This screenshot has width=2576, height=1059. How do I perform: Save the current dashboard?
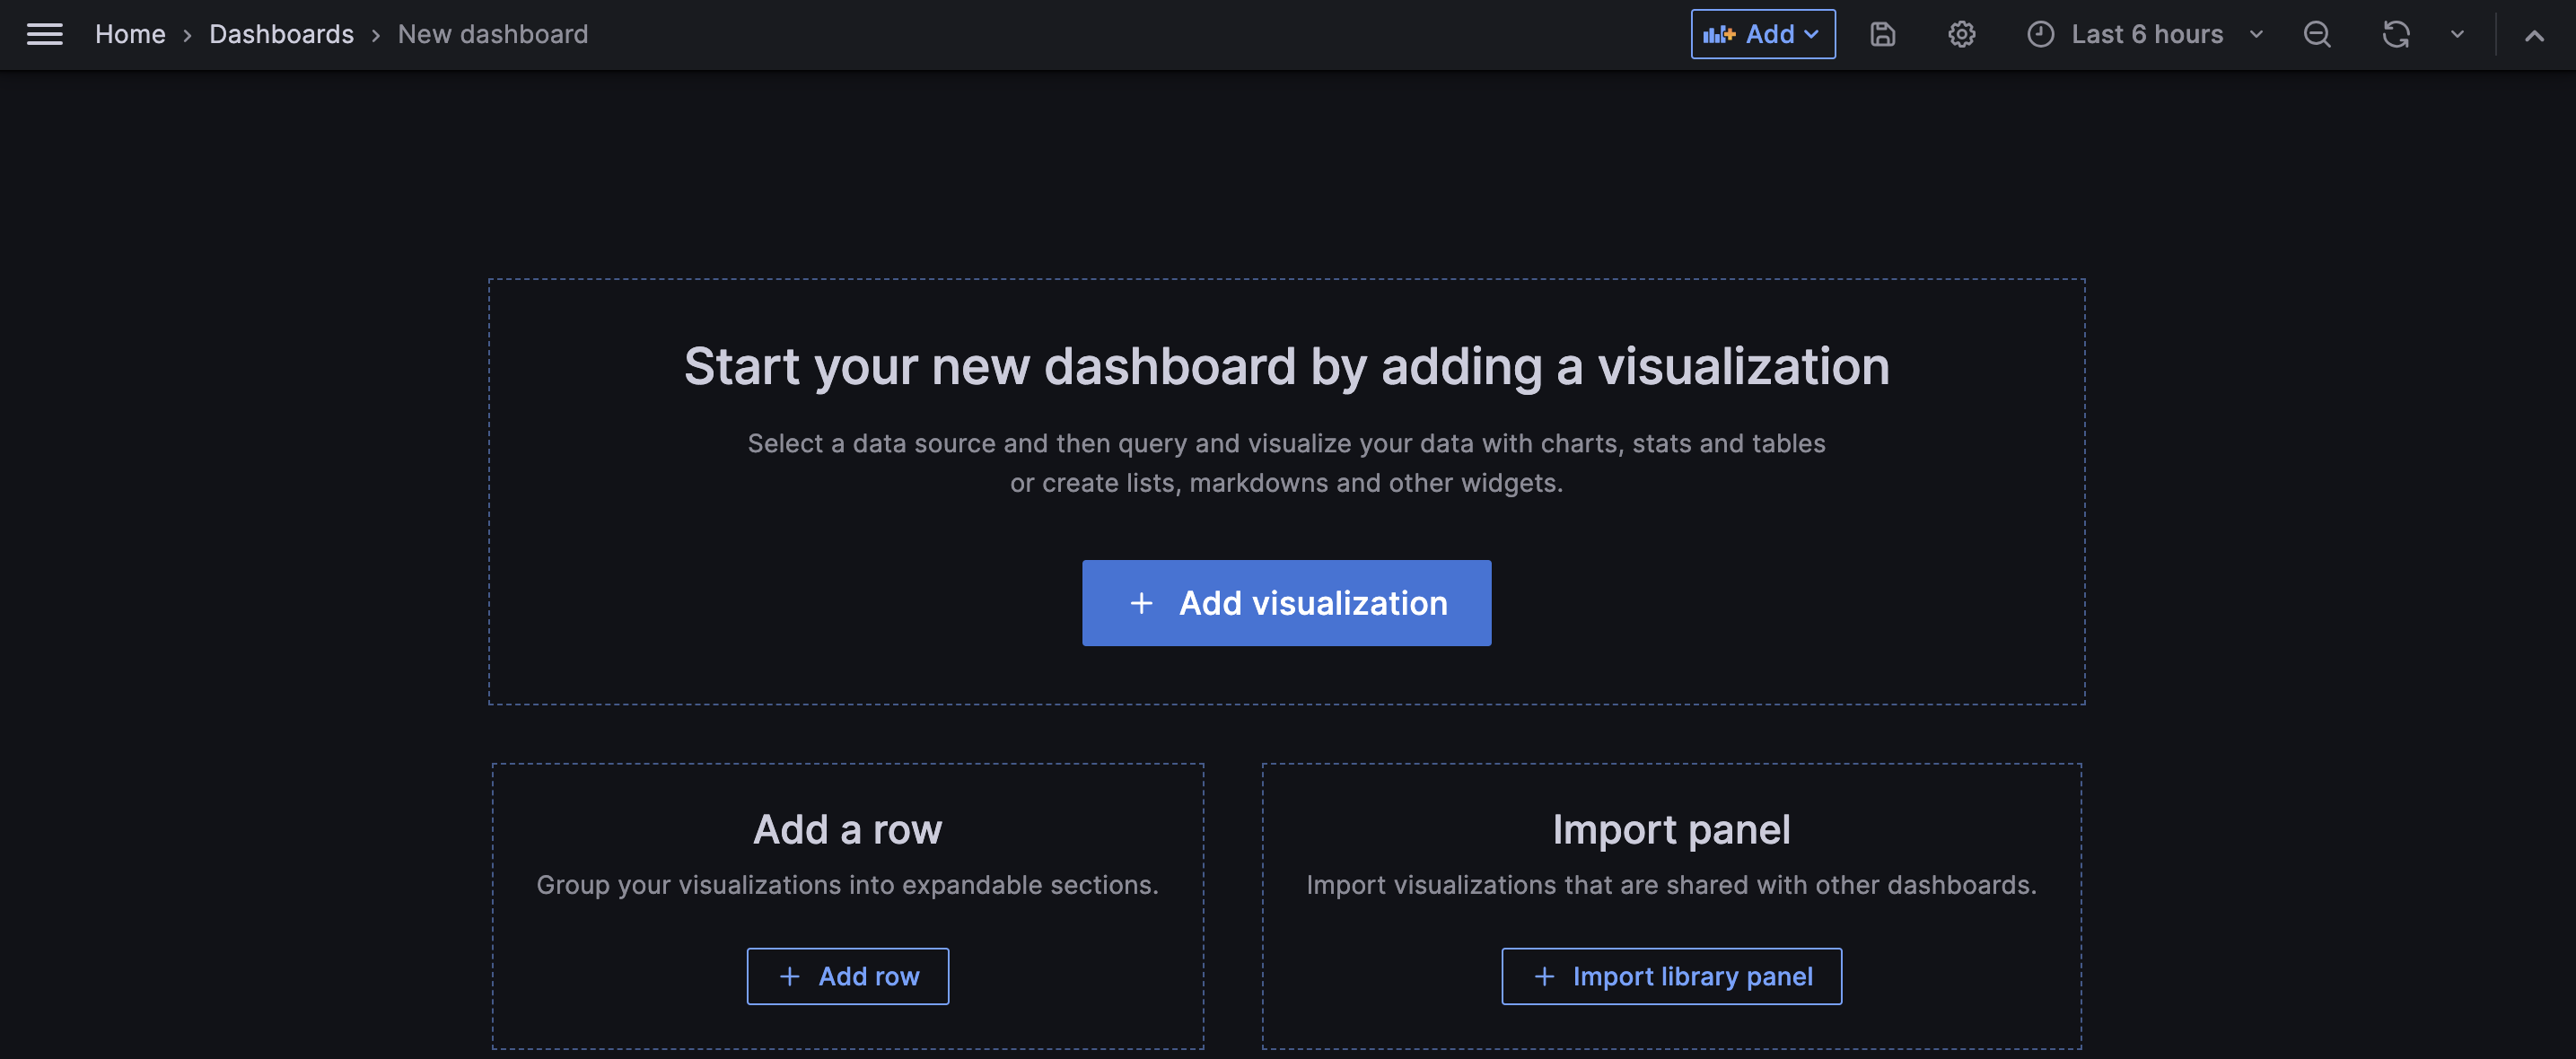(1882, 34)
